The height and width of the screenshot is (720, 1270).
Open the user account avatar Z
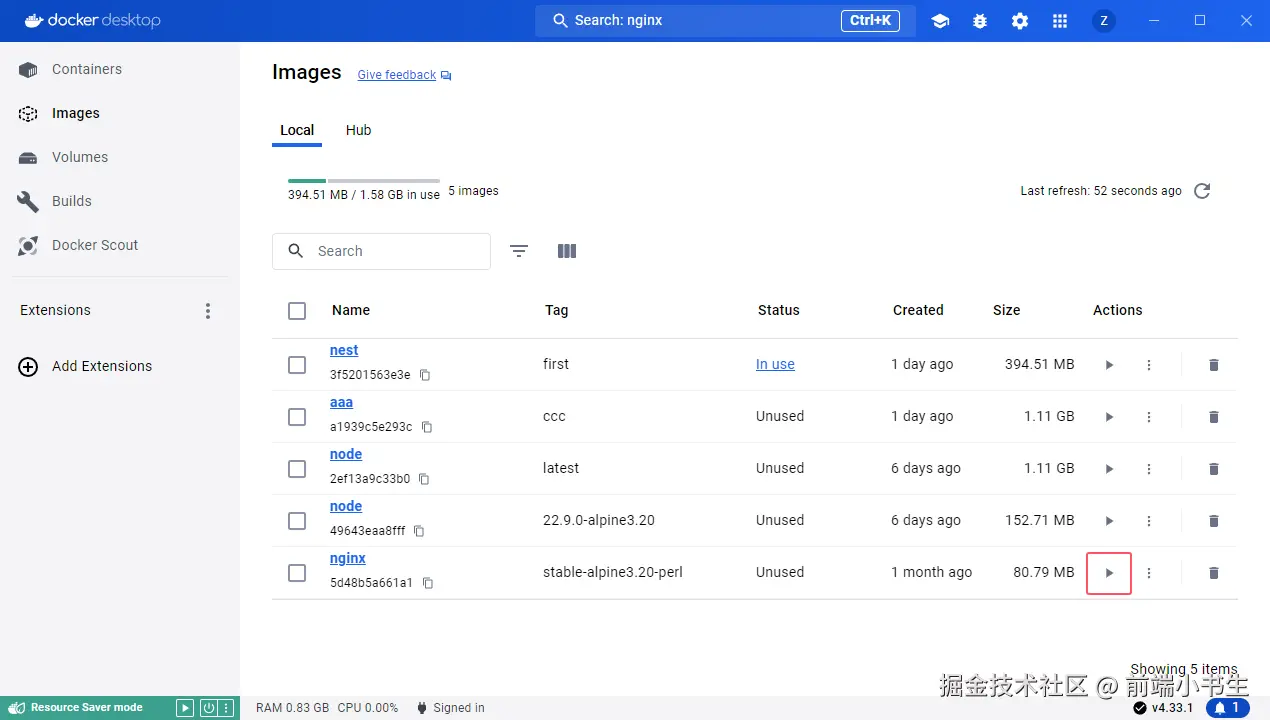[1104, 21]
